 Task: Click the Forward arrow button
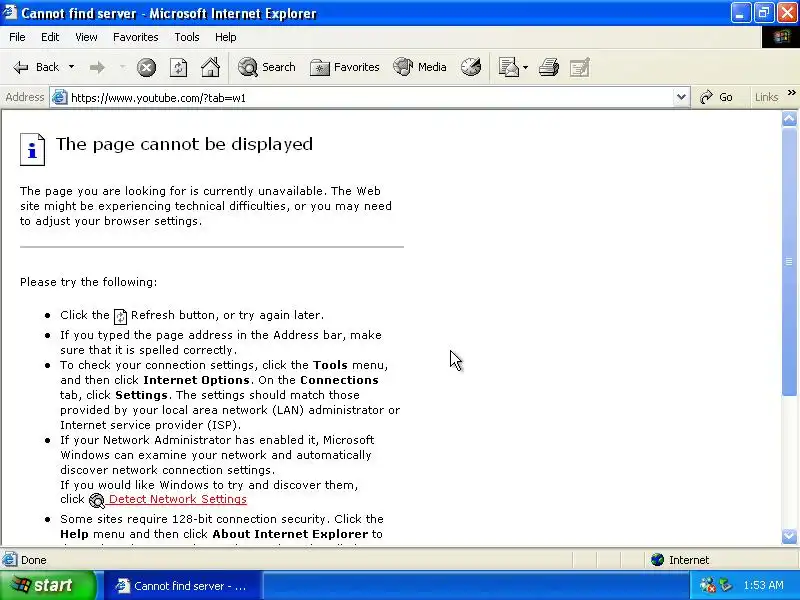click(97, 67)
